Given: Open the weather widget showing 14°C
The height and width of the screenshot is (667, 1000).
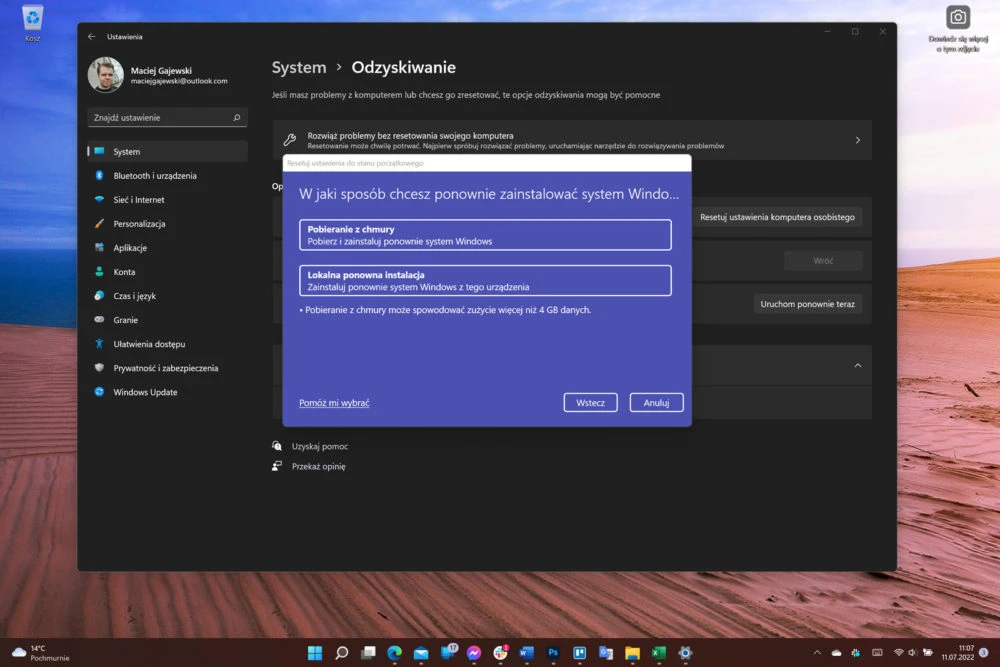Looking at the screenshot, I should click(x=41, y=653).
